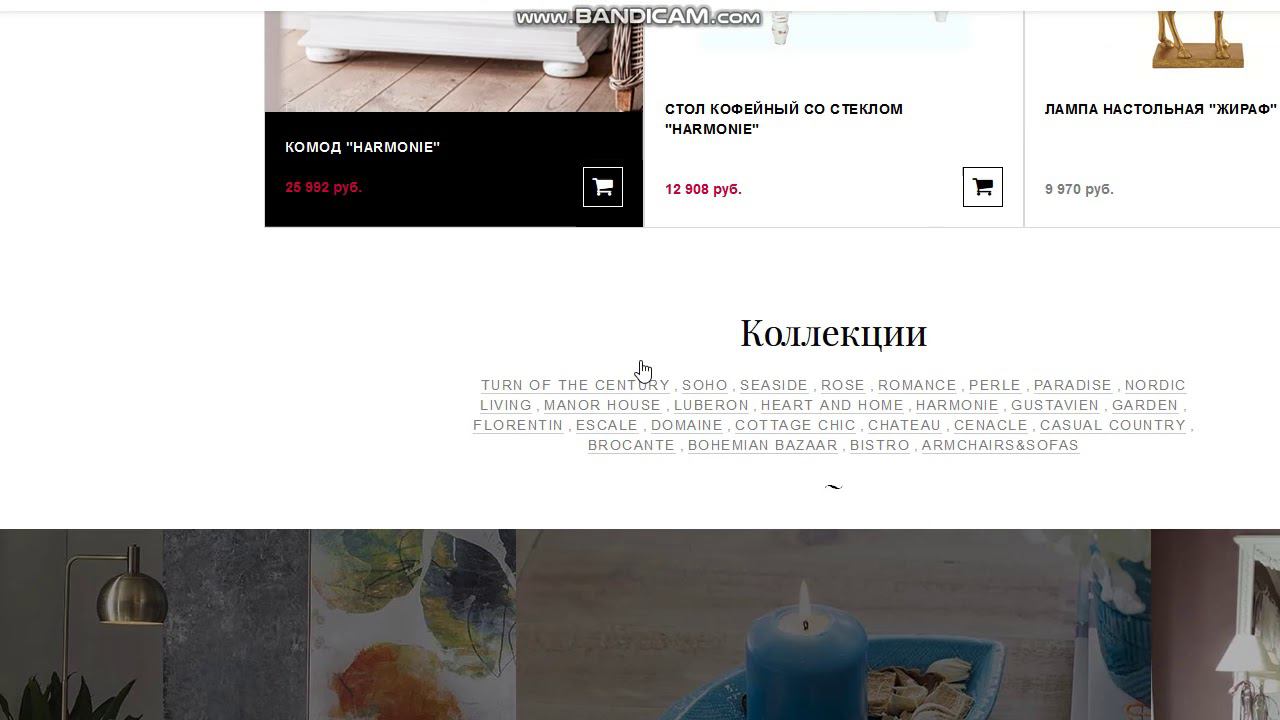Open the Heart and Home collection
The height and width of the screenshot is (720, 1280).
(832, 405)
